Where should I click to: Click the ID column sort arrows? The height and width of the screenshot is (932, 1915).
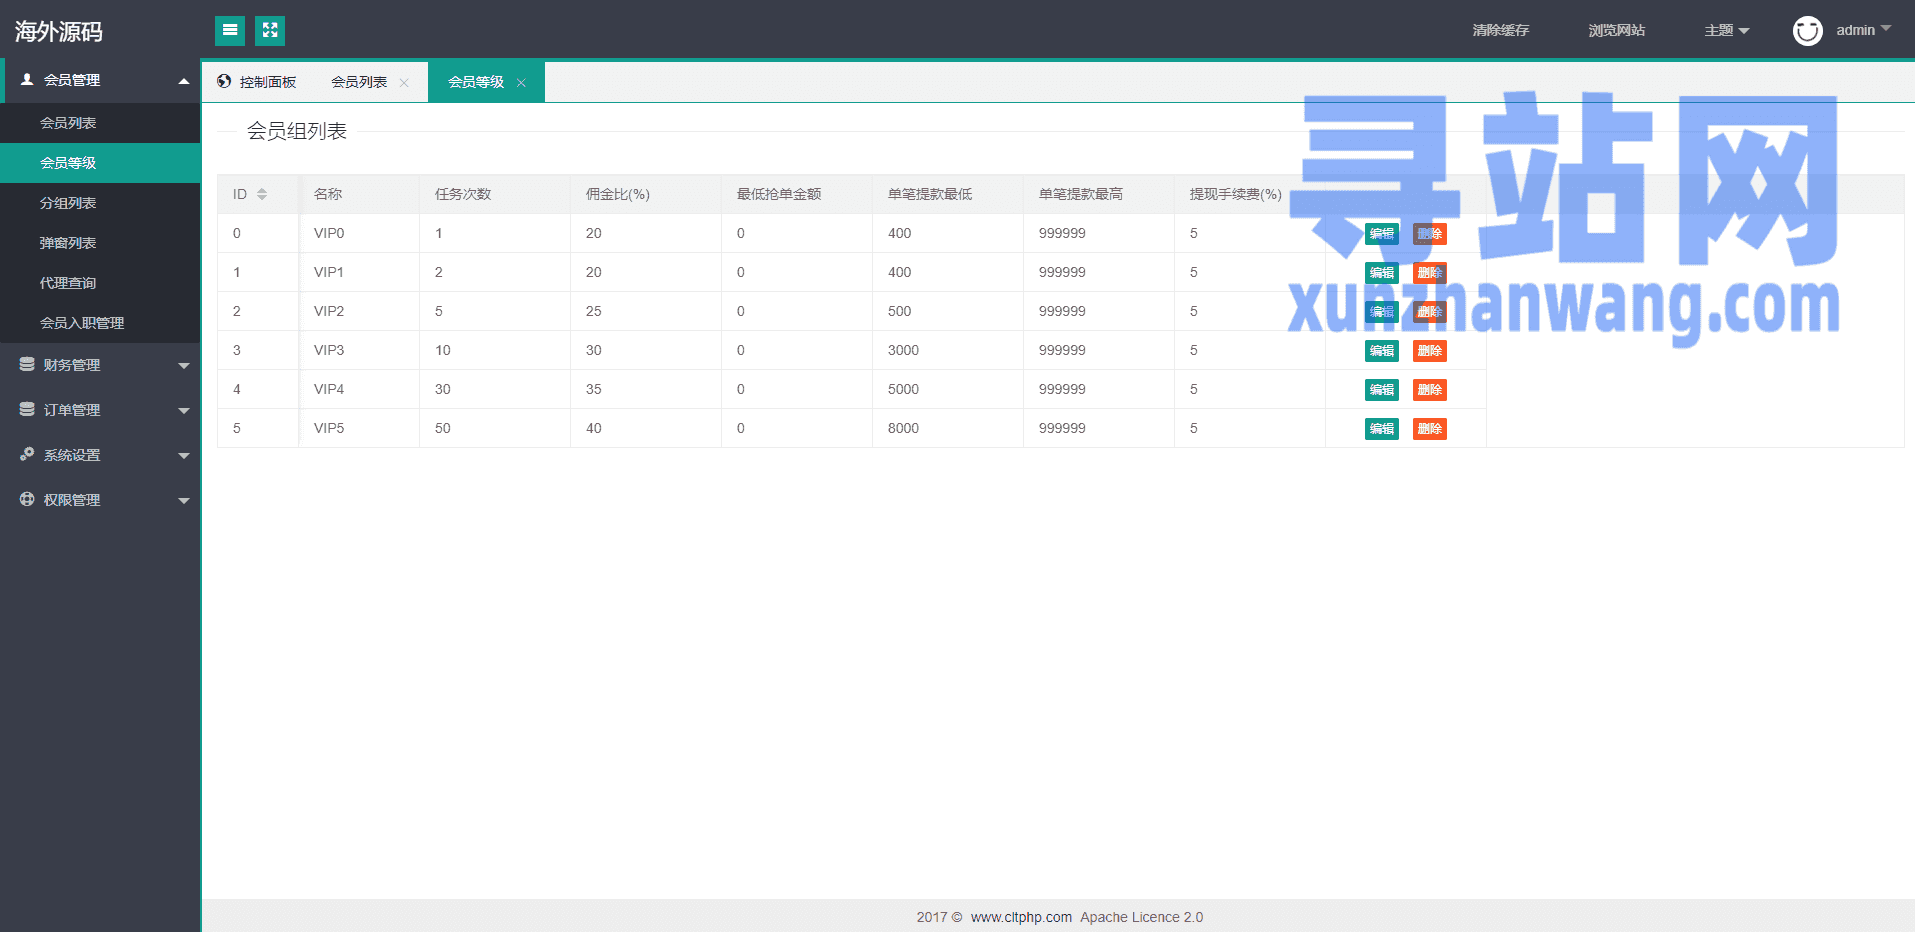click(x=262, y=194)
